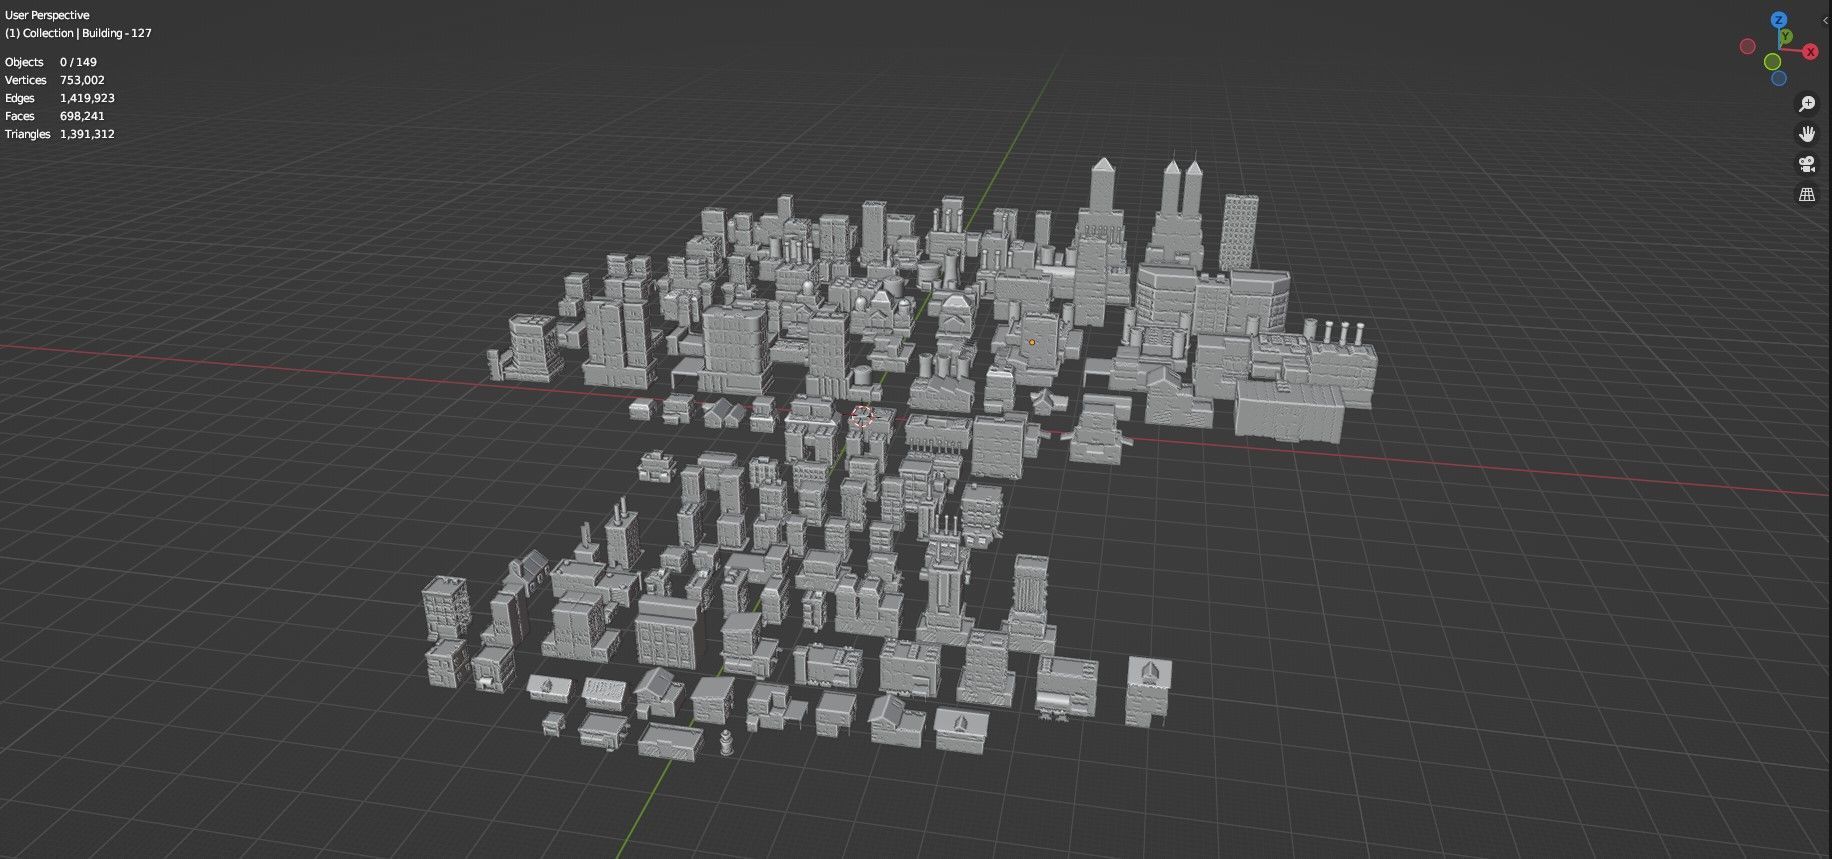1832x859 pixels.
Task: Click the Vertices value '753,002'
Action: click(x=82, y=80)
